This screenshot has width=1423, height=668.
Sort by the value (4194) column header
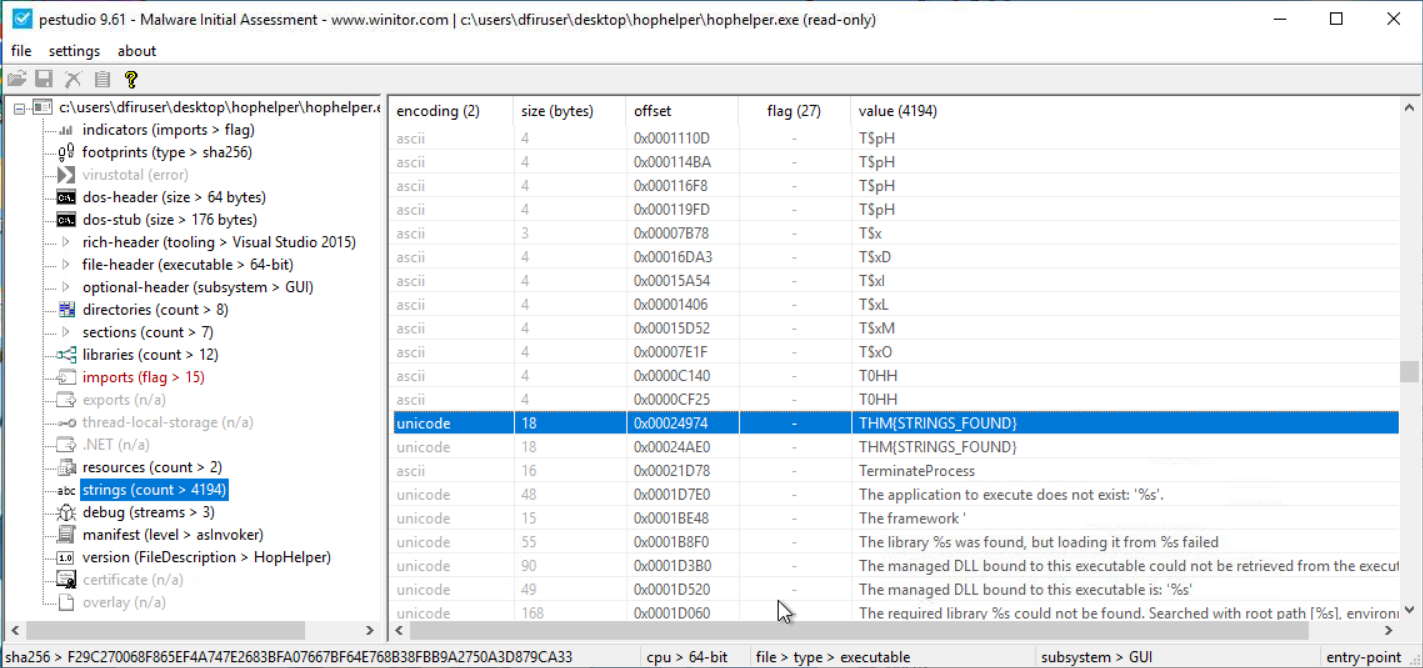(x=897, y=111)
